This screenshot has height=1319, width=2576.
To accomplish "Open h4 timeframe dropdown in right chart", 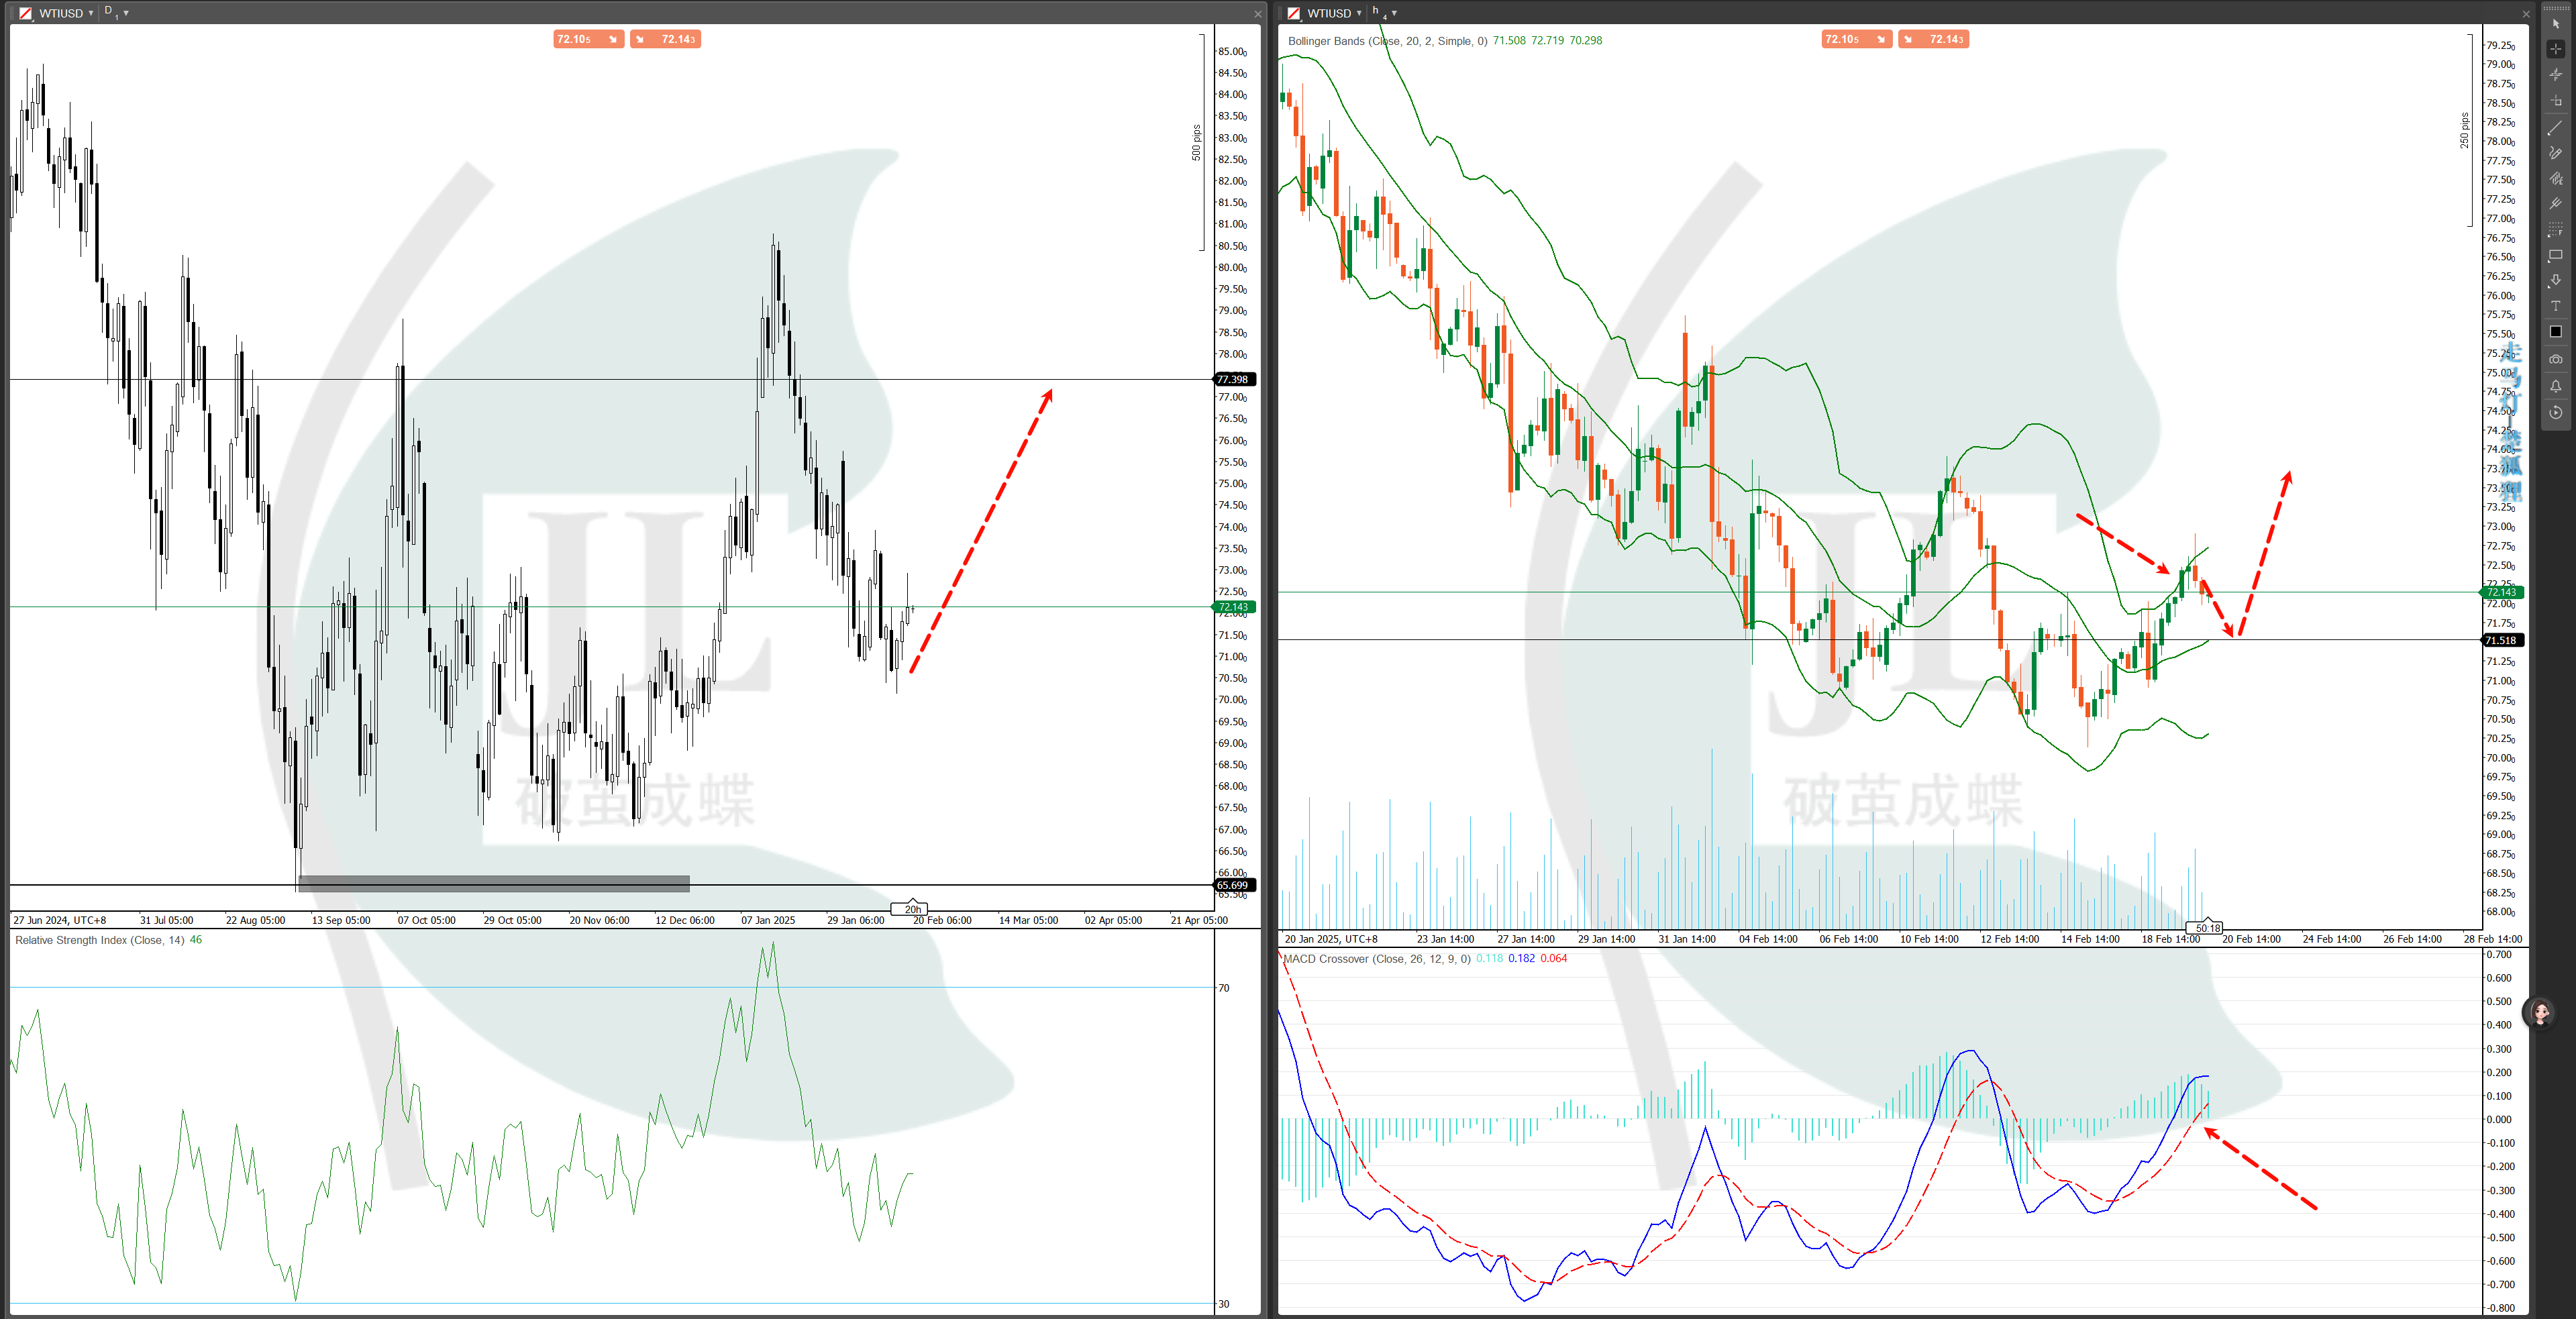I will coord(1384,13).
